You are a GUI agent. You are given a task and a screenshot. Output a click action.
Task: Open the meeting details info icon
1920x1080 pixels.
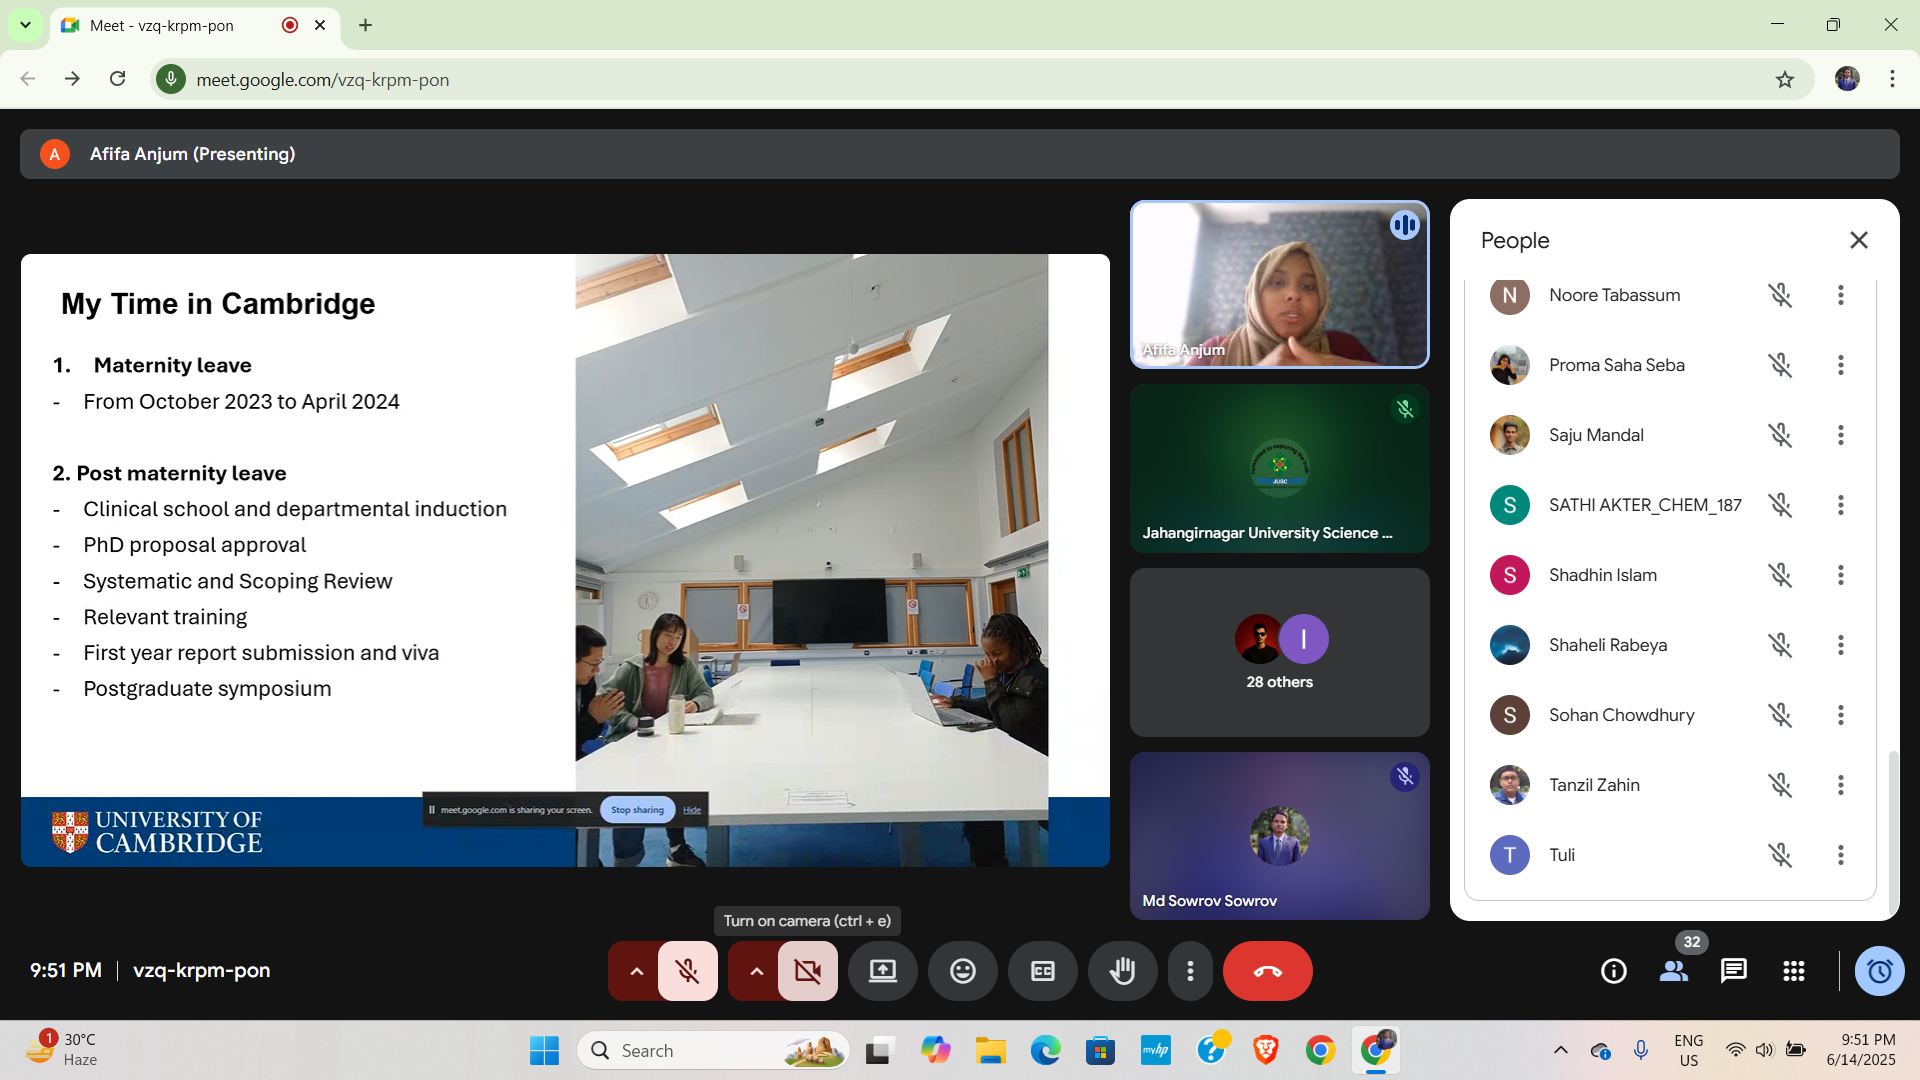click(1613, 971)
